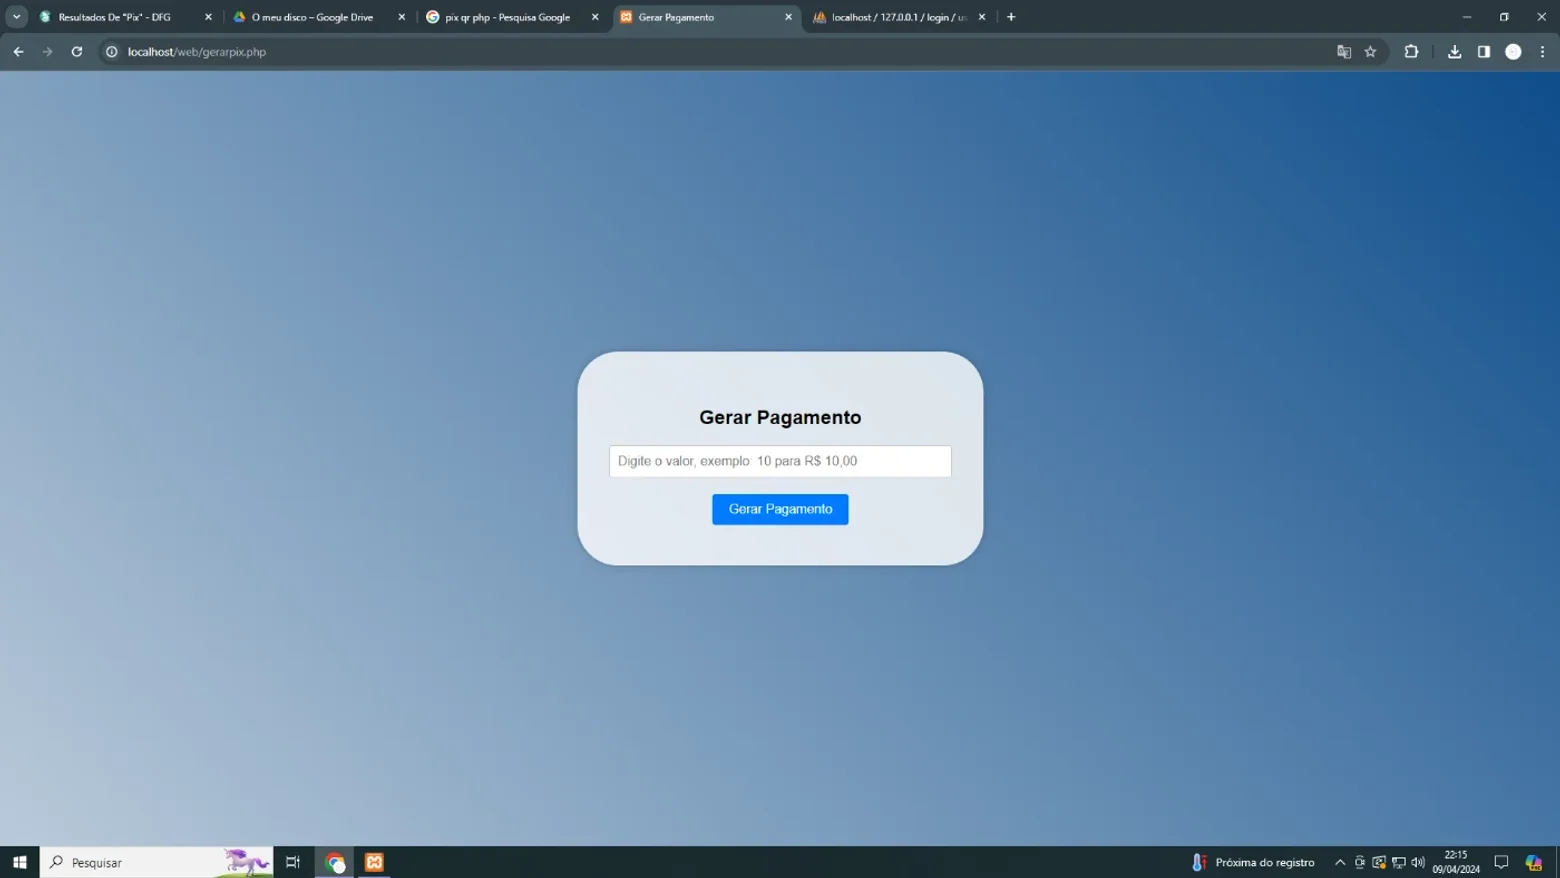Open the Extensions puzzle icon

click(x=1412, y=52)
